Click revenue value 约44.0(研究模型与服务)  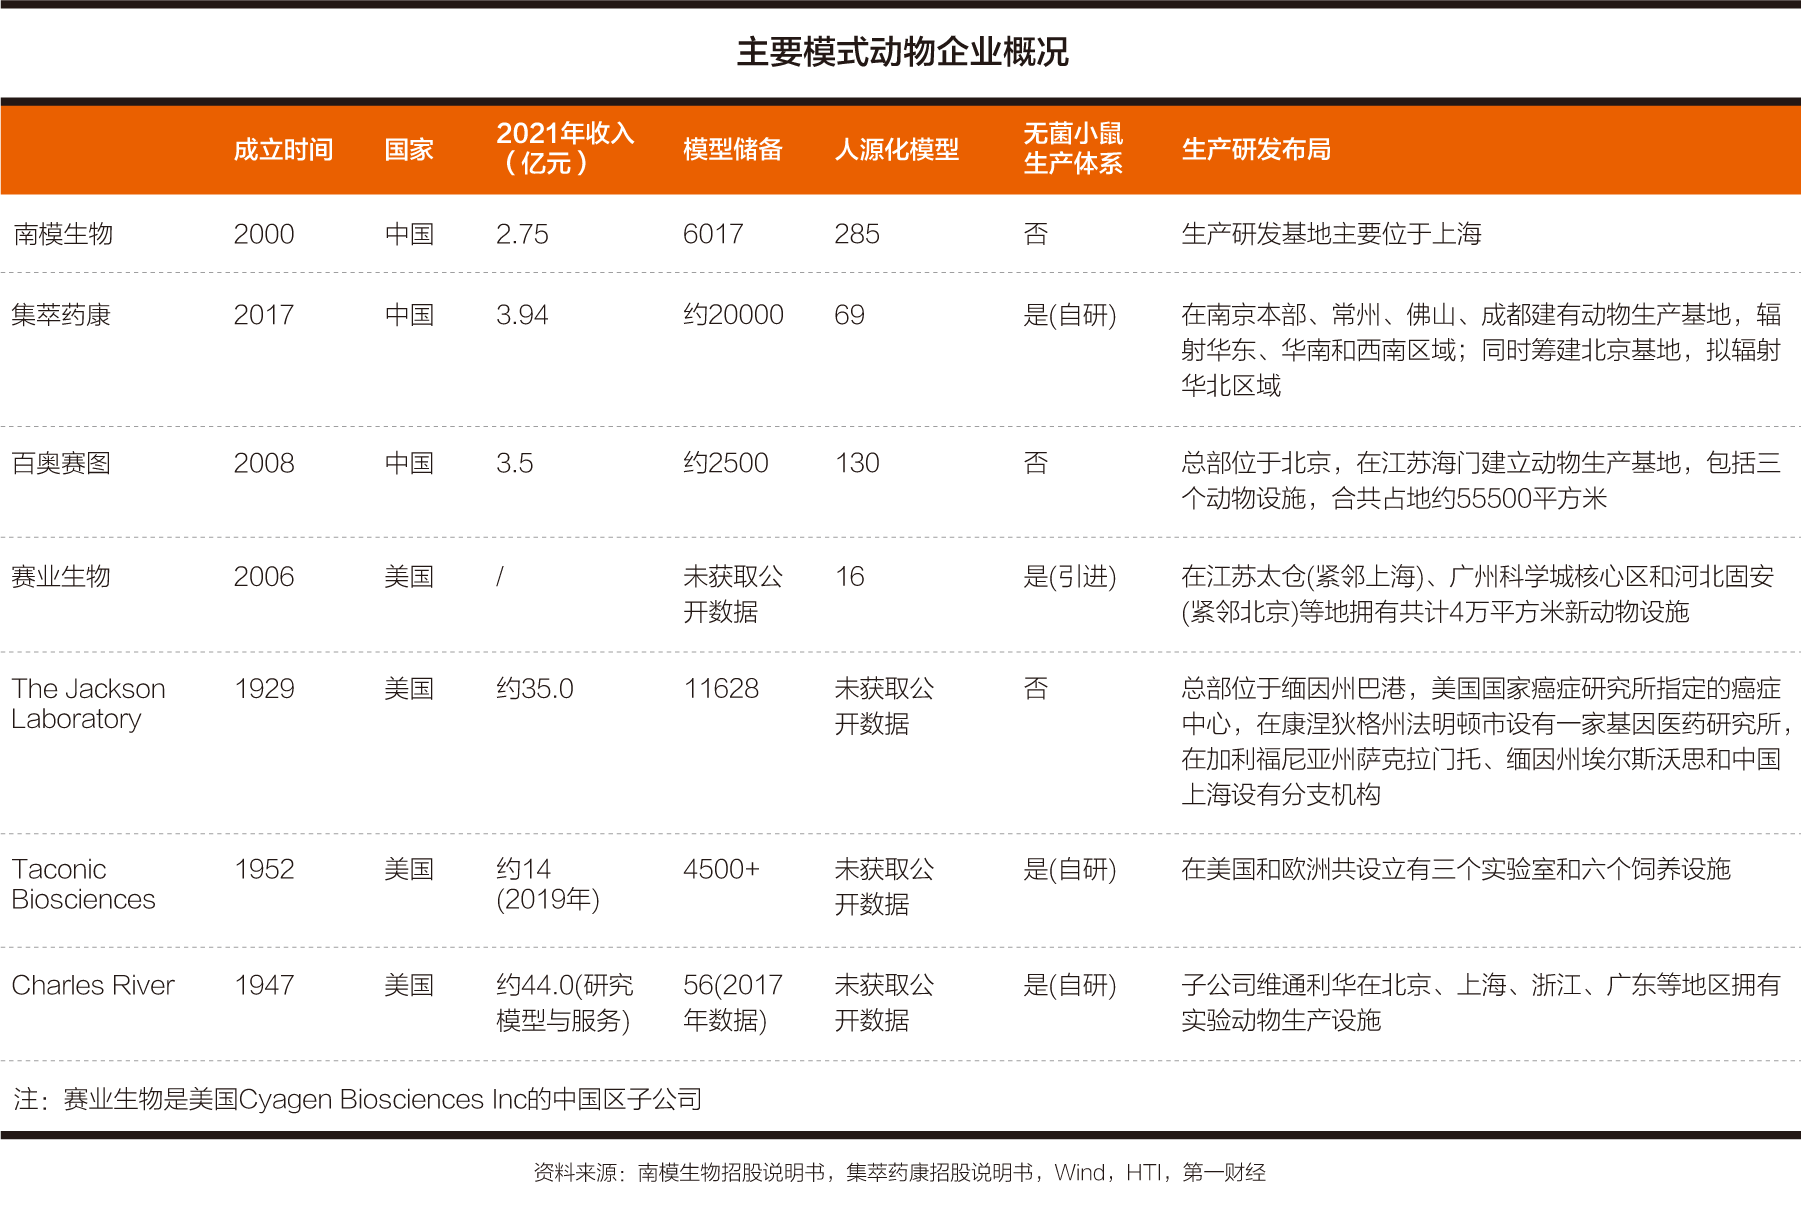[x=565, y=1002]
